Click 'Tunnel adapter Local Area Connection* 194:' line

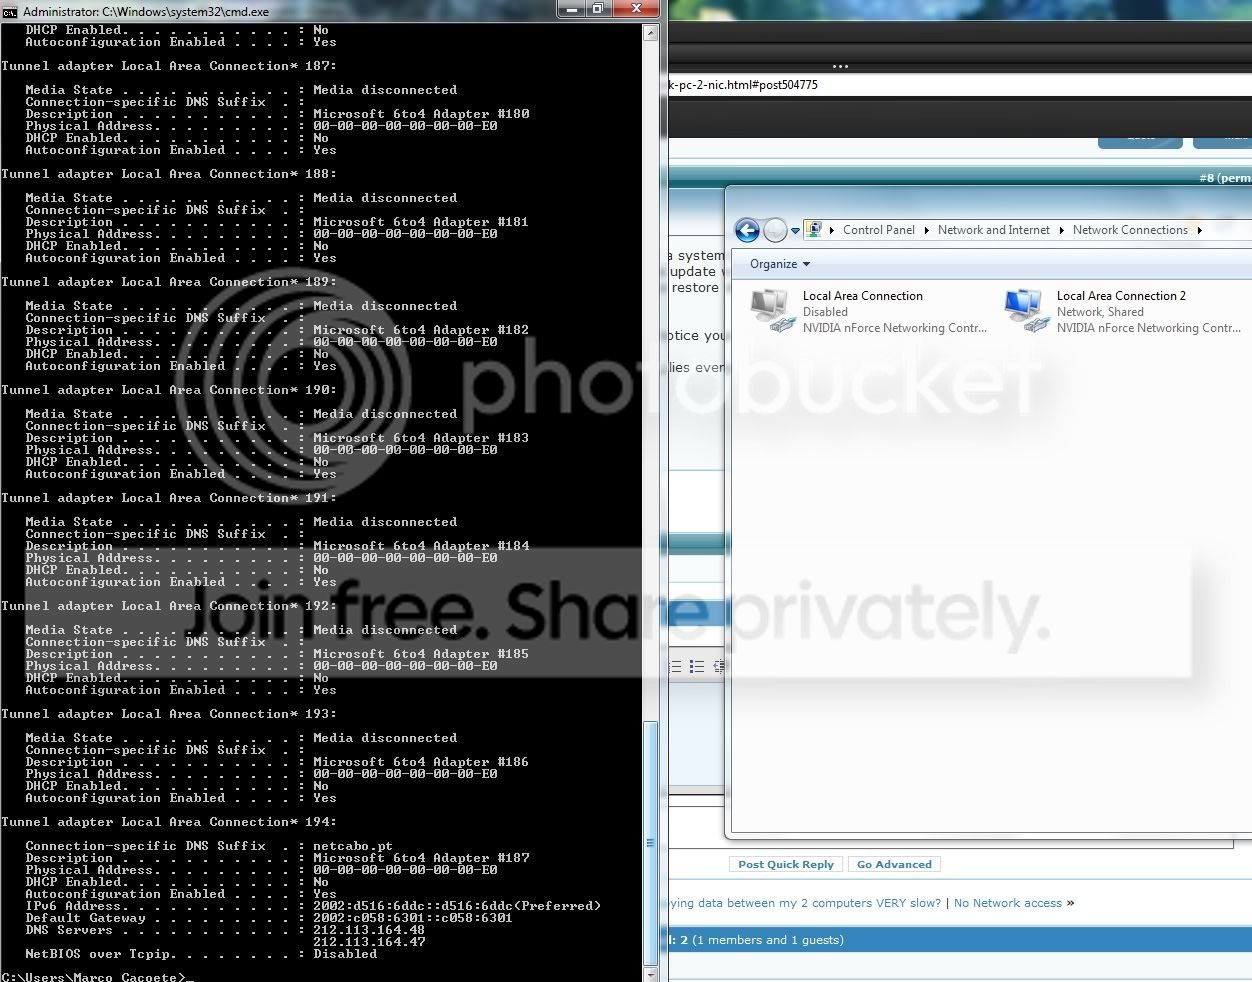[x=169, y=822]
